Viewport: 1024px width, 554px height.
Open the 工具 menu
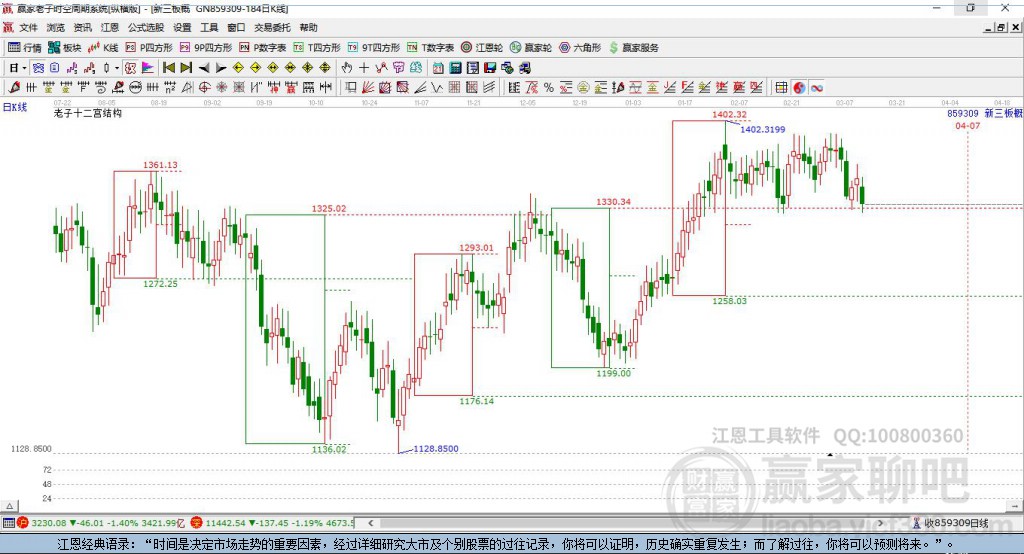click(209, 27)
